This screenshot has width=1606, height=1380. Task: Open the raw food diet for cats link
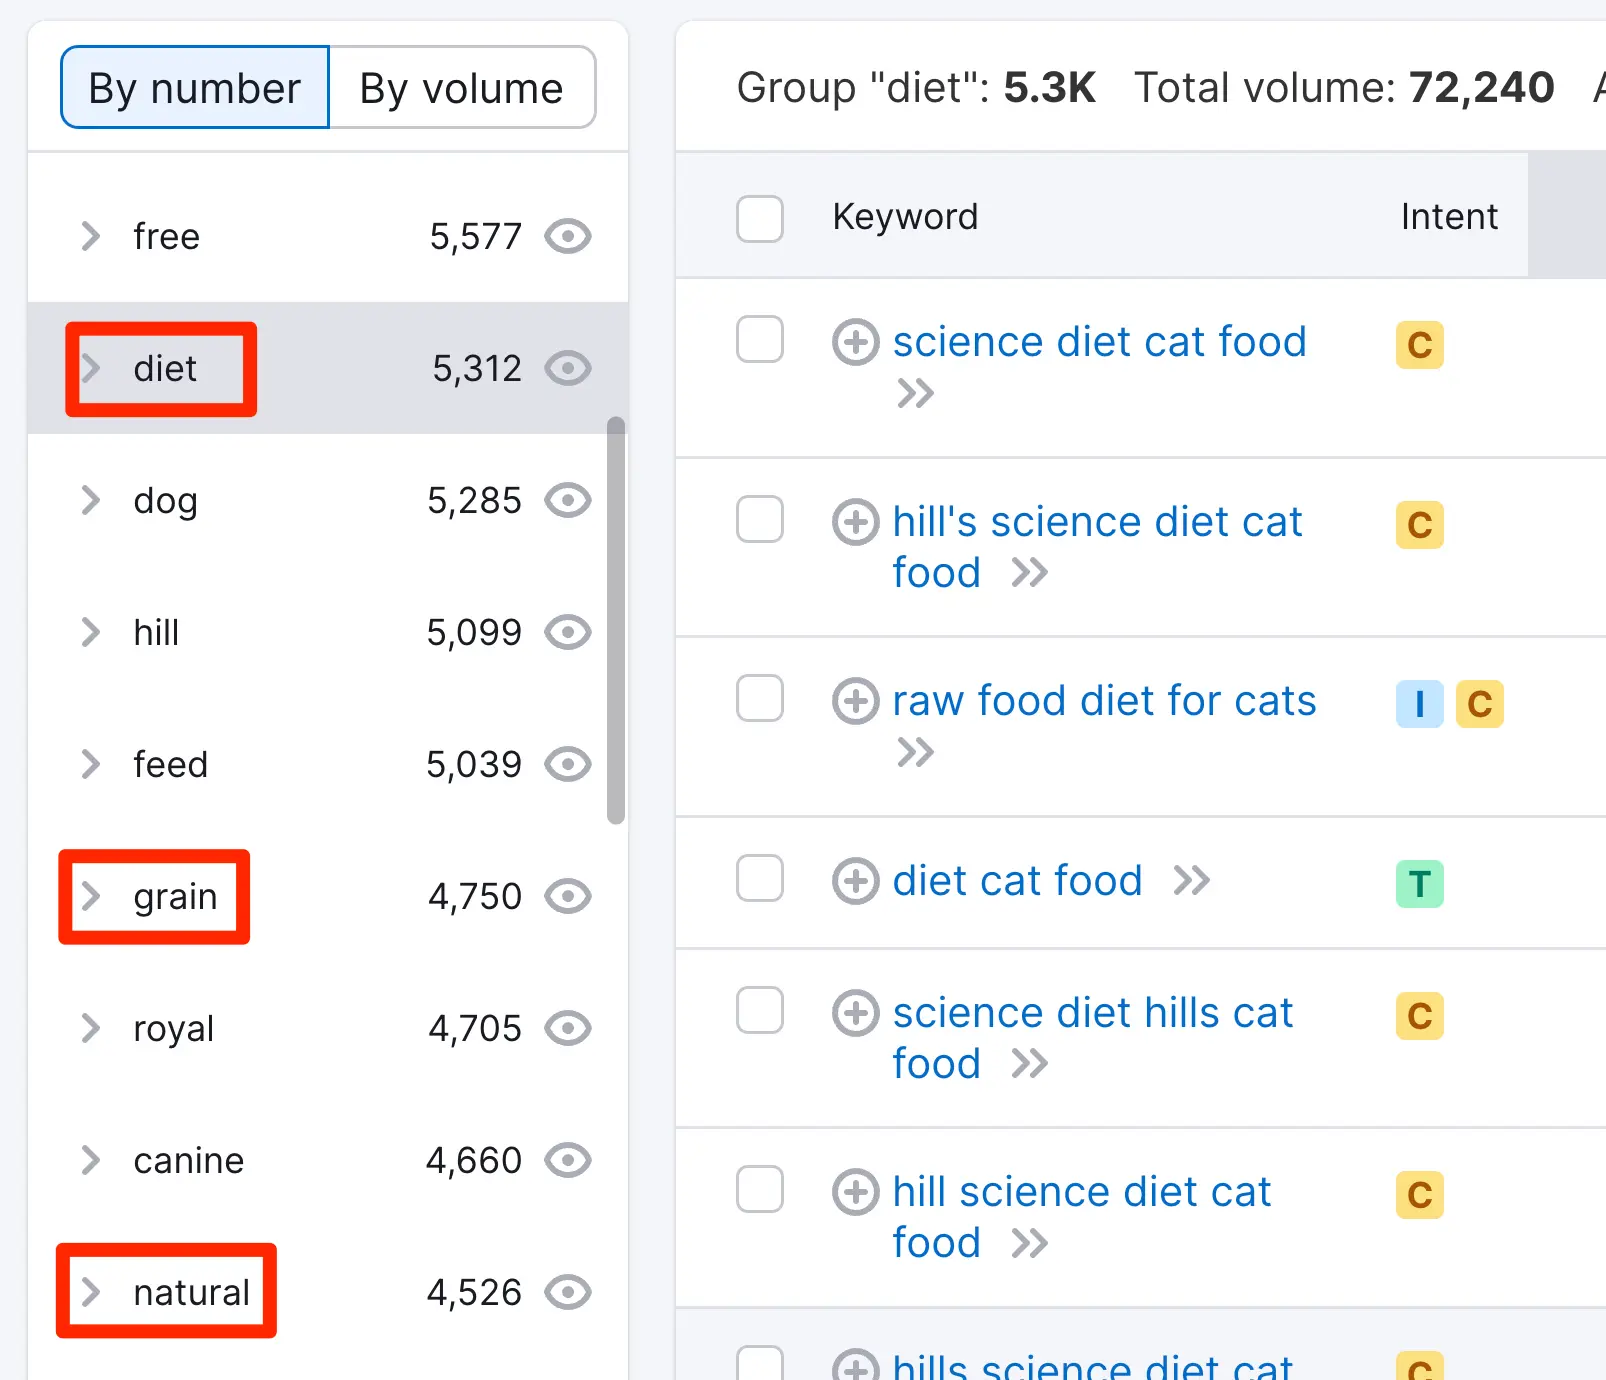(1104, 701)
